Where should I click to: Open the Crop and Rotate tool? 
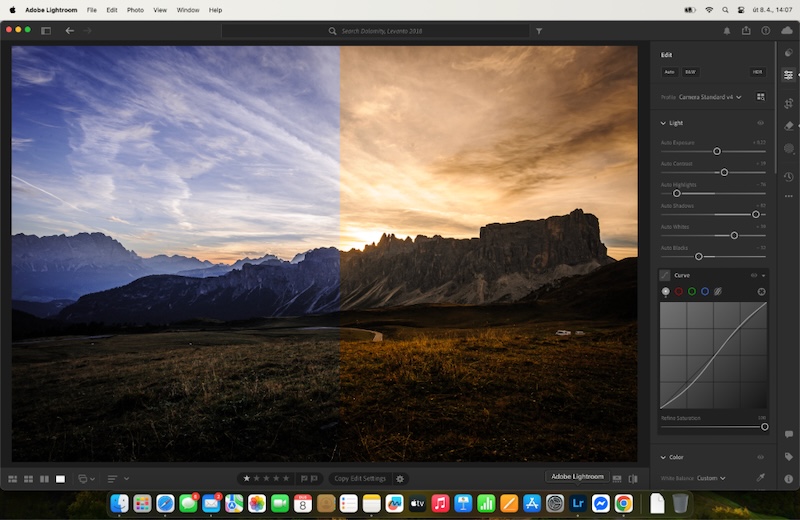789,103
